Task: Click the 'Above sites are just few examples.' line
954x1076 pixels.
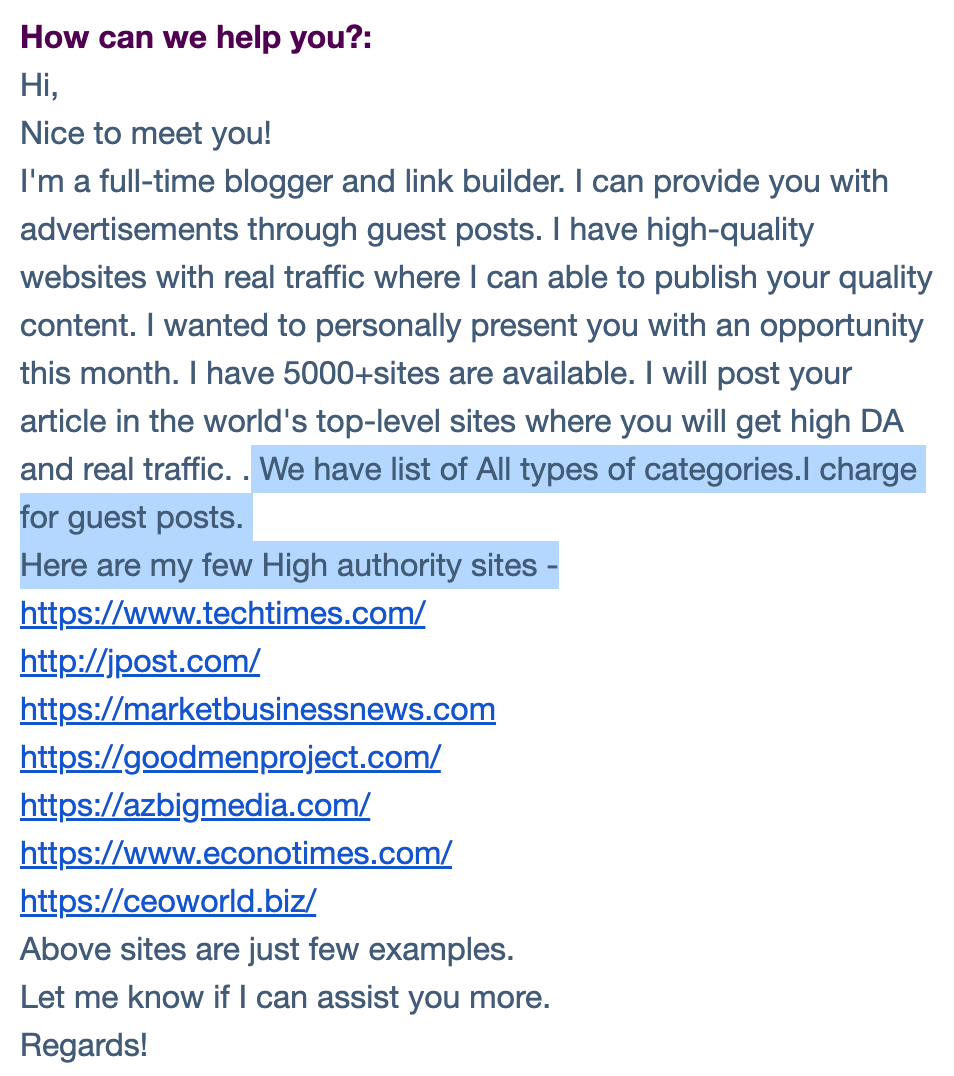Action: point(267,950)
